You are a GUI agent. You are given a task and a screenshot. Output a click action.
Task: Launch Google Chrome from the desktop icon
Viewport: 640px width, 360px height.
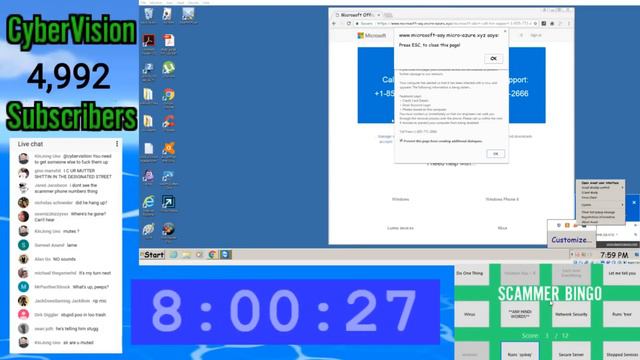point(168,97)
